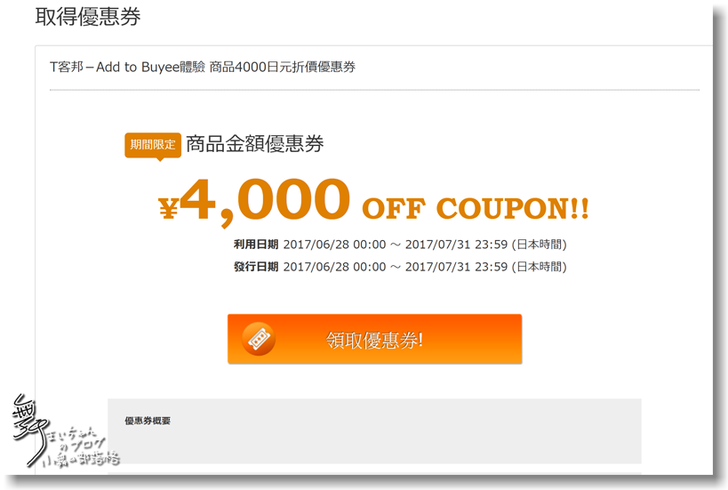The image size is (728, 490).
Task: Click the (日本時間) note on the 發行日期 line
Action: coord(539,267)
